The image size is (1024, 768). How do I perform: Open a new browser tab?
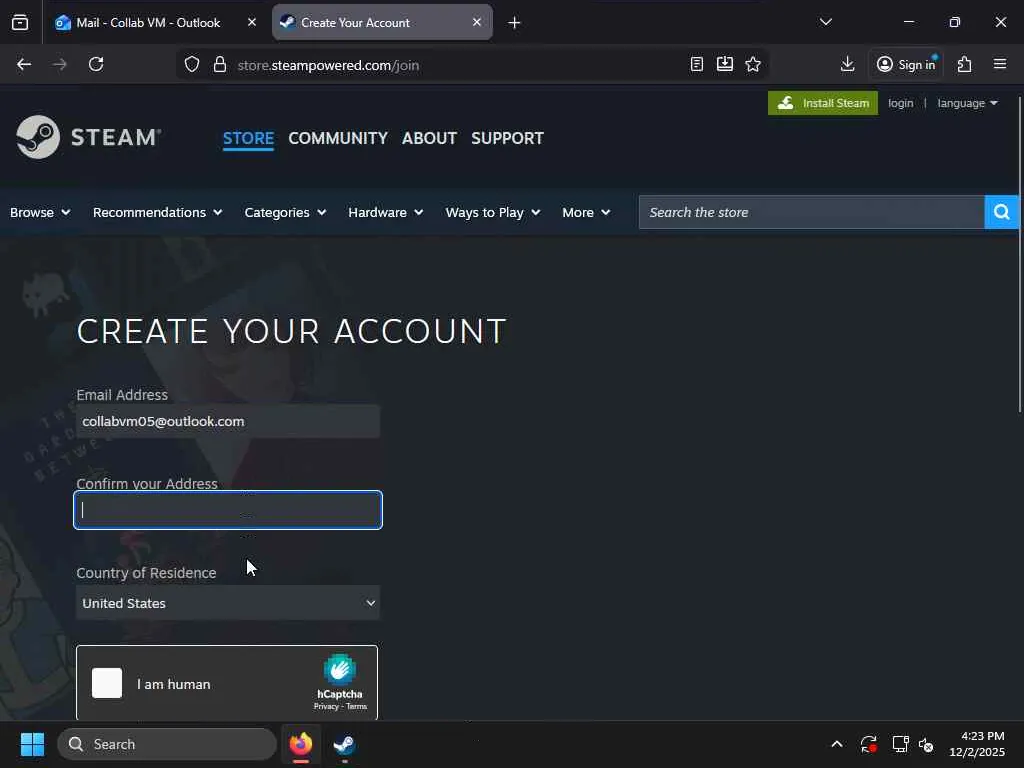pyautogui.click(x=514, y=23)
